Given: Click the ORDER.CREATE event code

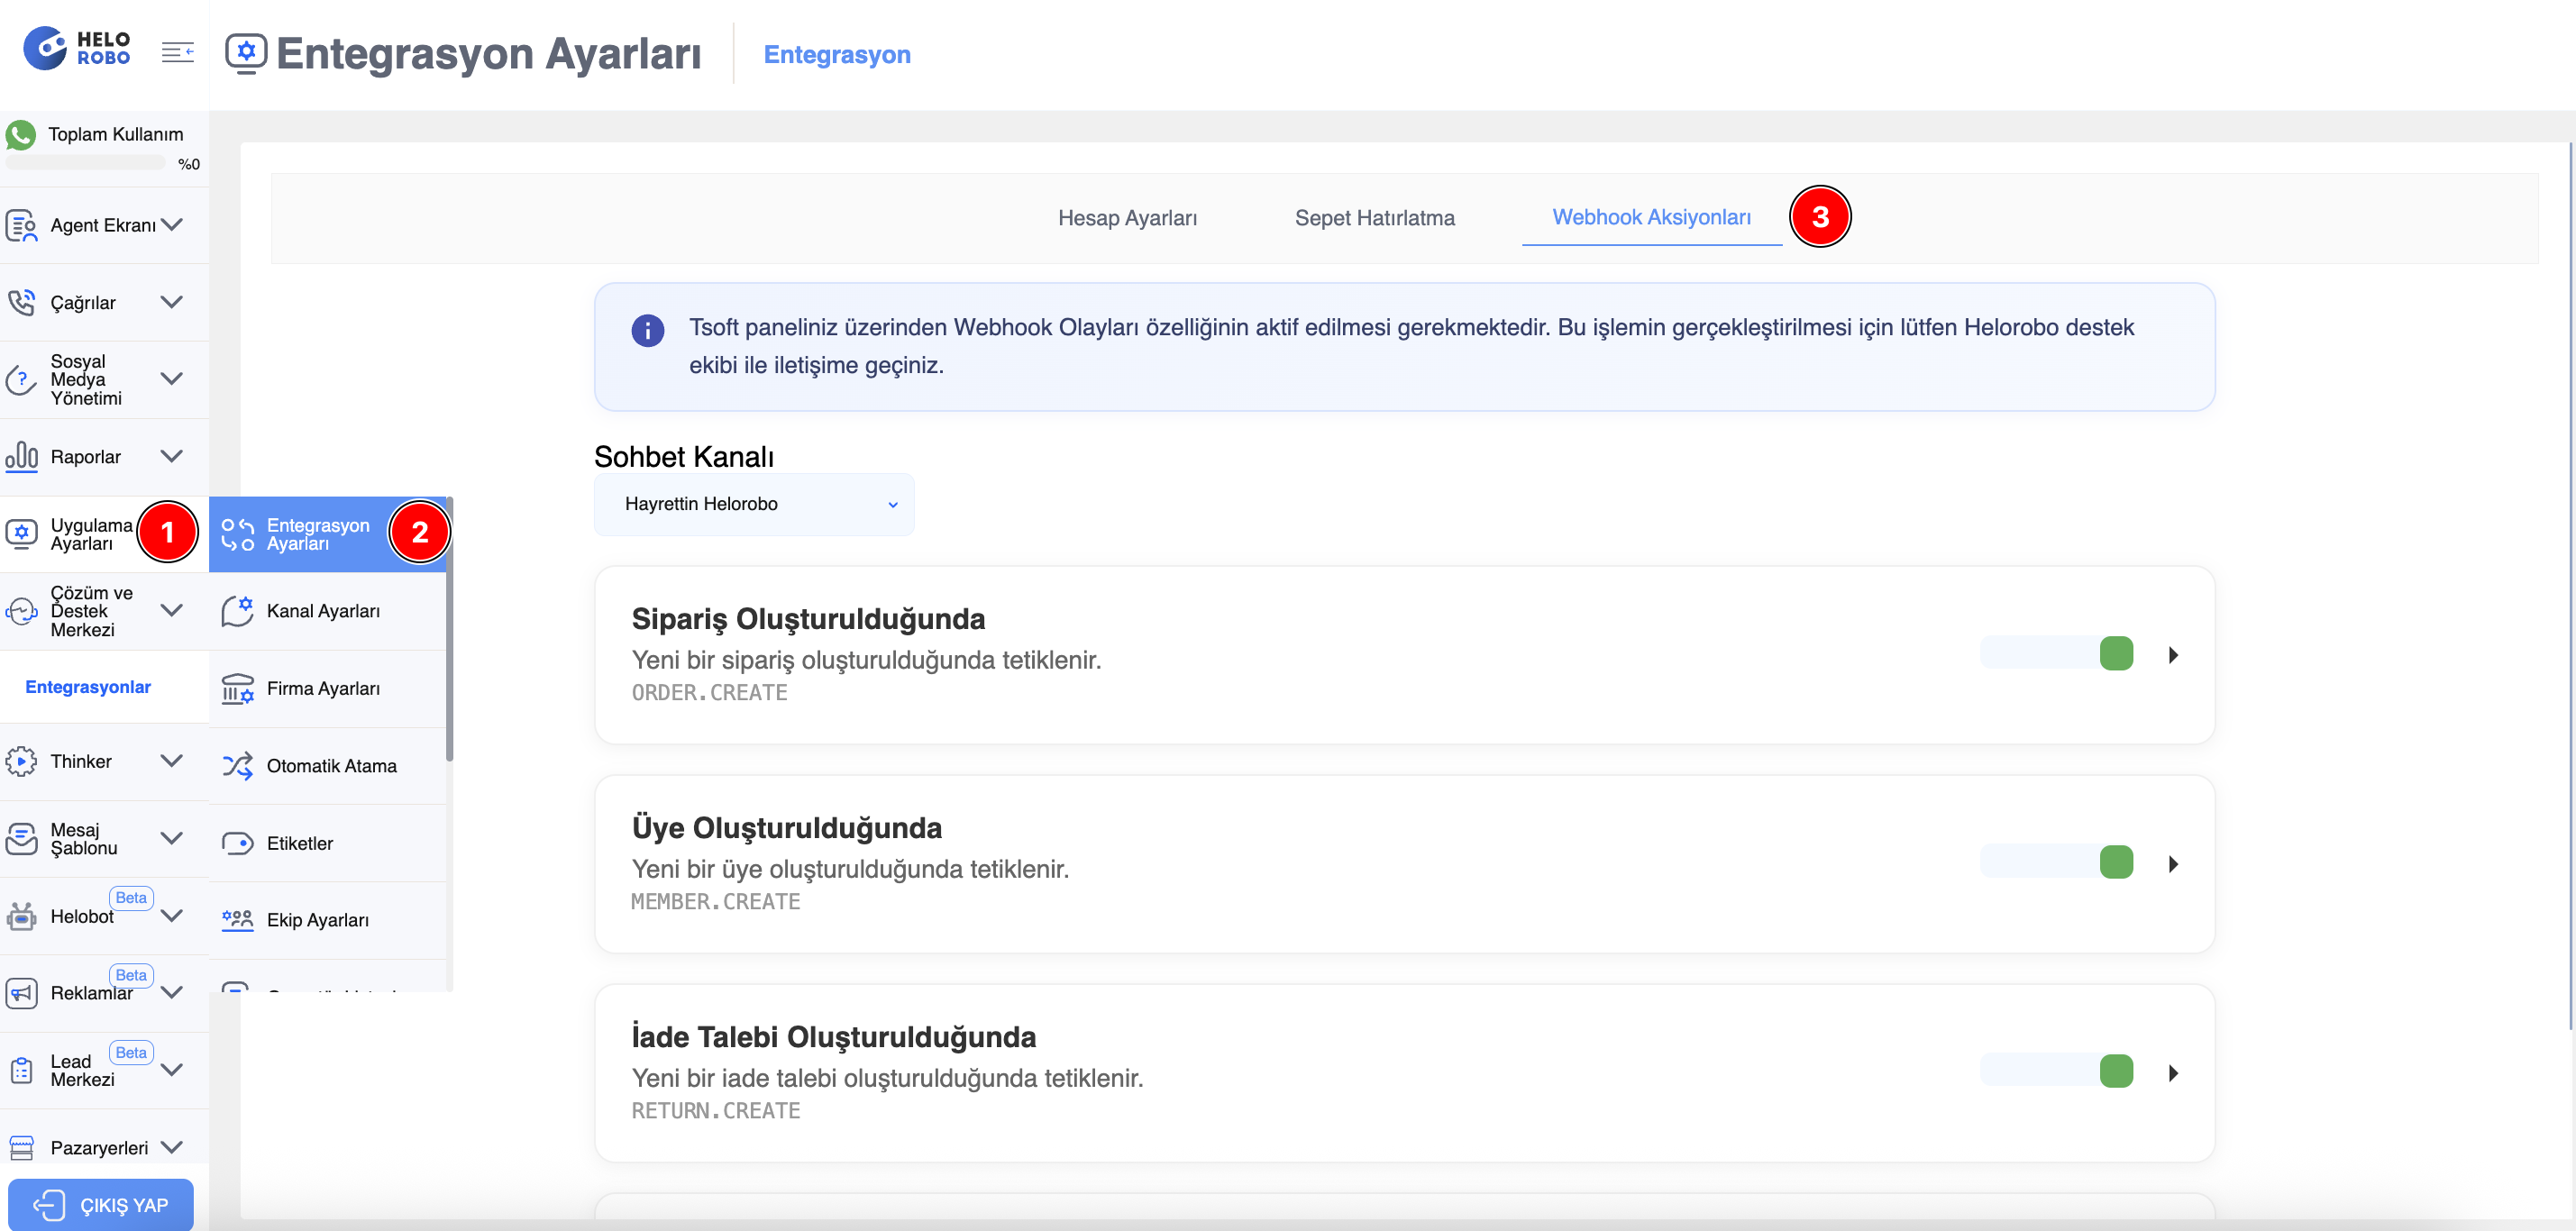Looking at the screenshot, I should pos(709,692).
